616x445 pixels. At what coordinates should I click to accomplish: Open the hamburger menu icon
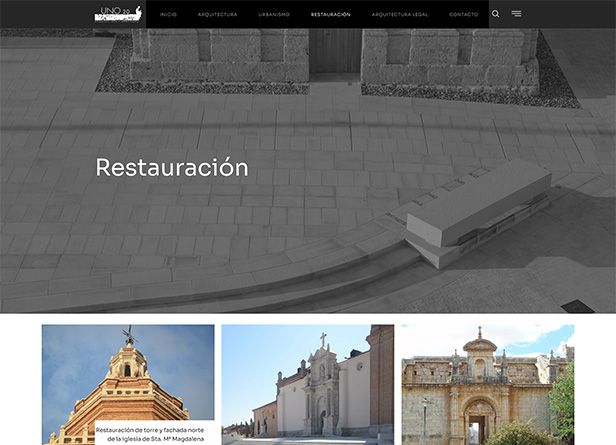coord(517,14)
